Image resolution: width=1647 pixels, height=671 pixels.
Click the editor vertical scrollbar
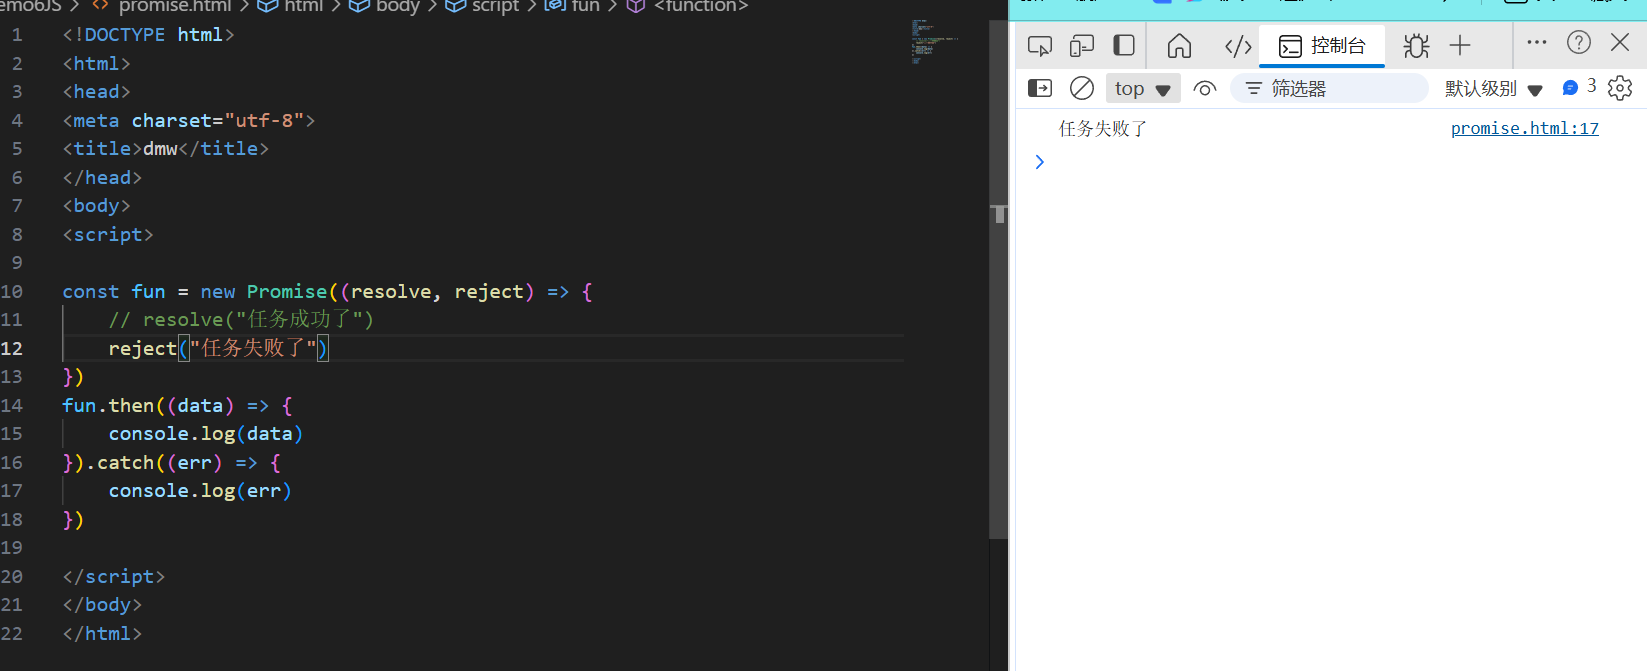998,280
